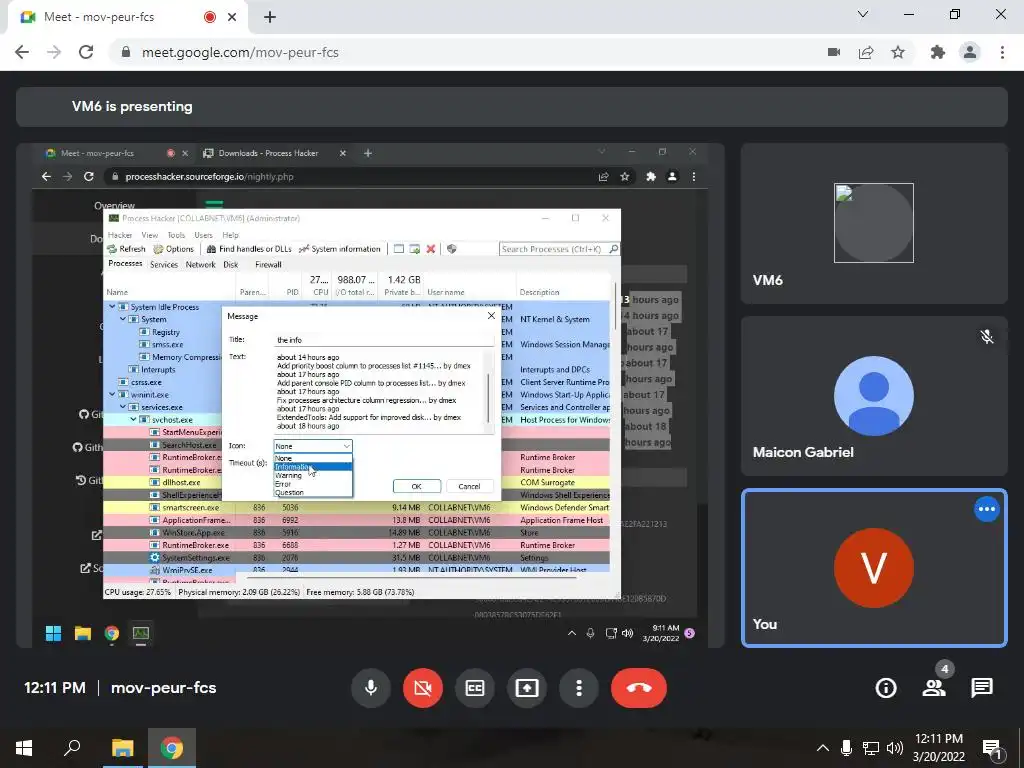The width and height of the screenshot is (1024, 768).
Task: Click Icon combo box showing None
Action: coord(313,446)
